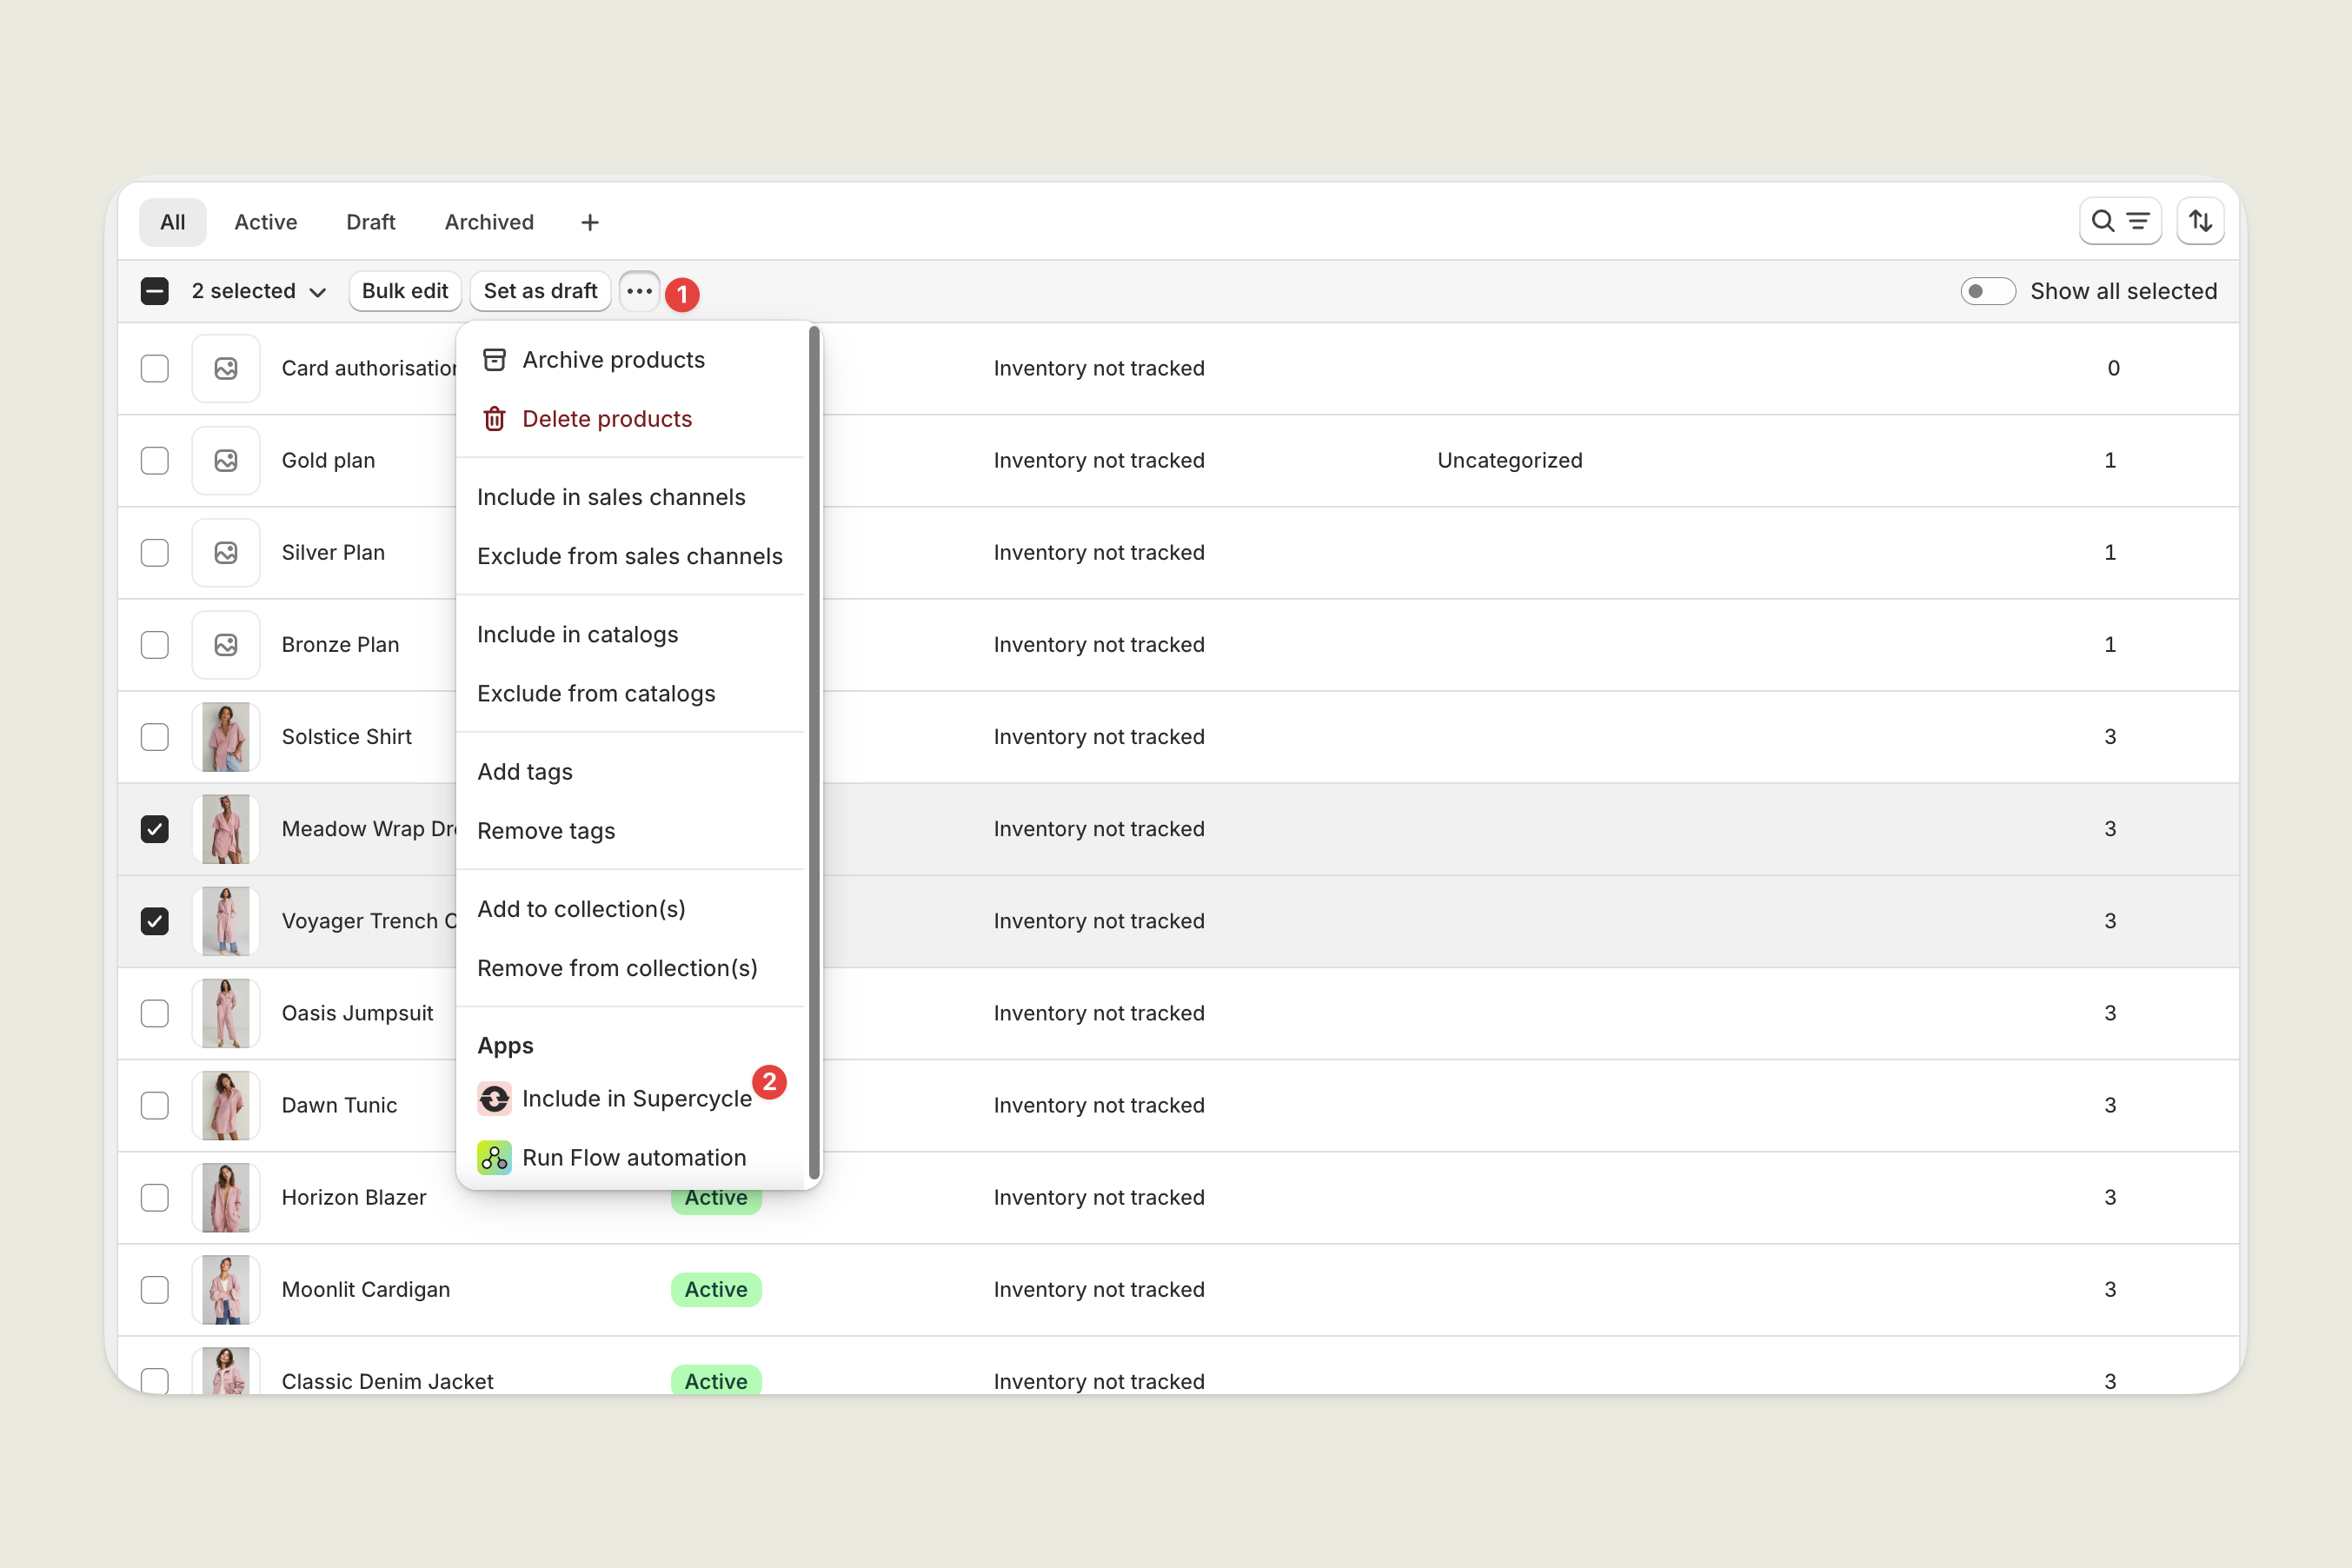Viewport: 2352px width, 1568px height.
Task: Enable the Show all selected toggle
Action: pyautogui.click(x=1987, y=291)
